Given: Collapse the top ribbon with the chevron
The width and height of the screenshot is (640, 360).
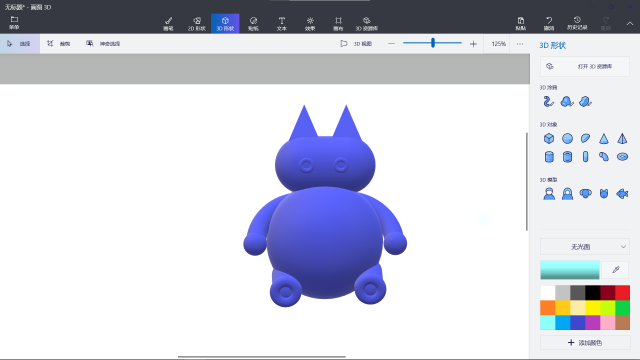Looking at the screenshot, I should tap(630, 24).
